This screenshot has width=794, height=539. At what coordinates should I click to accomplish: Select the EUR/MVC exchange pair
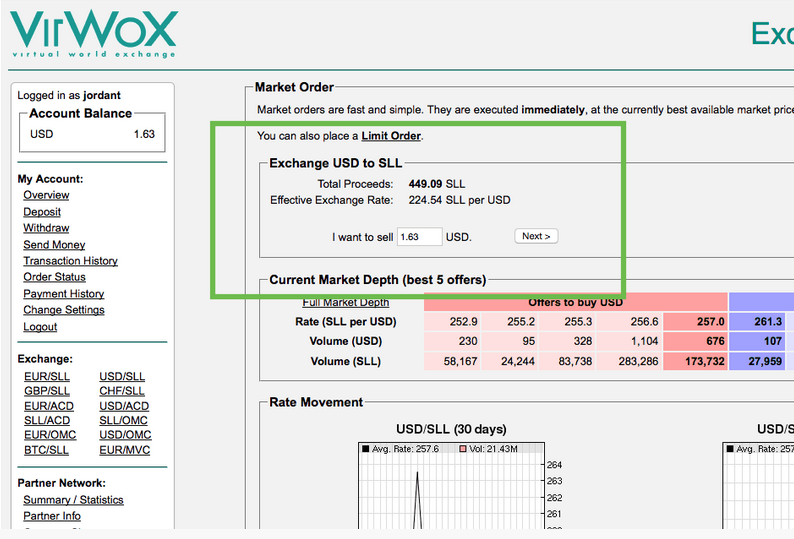(x=125, y=450)
